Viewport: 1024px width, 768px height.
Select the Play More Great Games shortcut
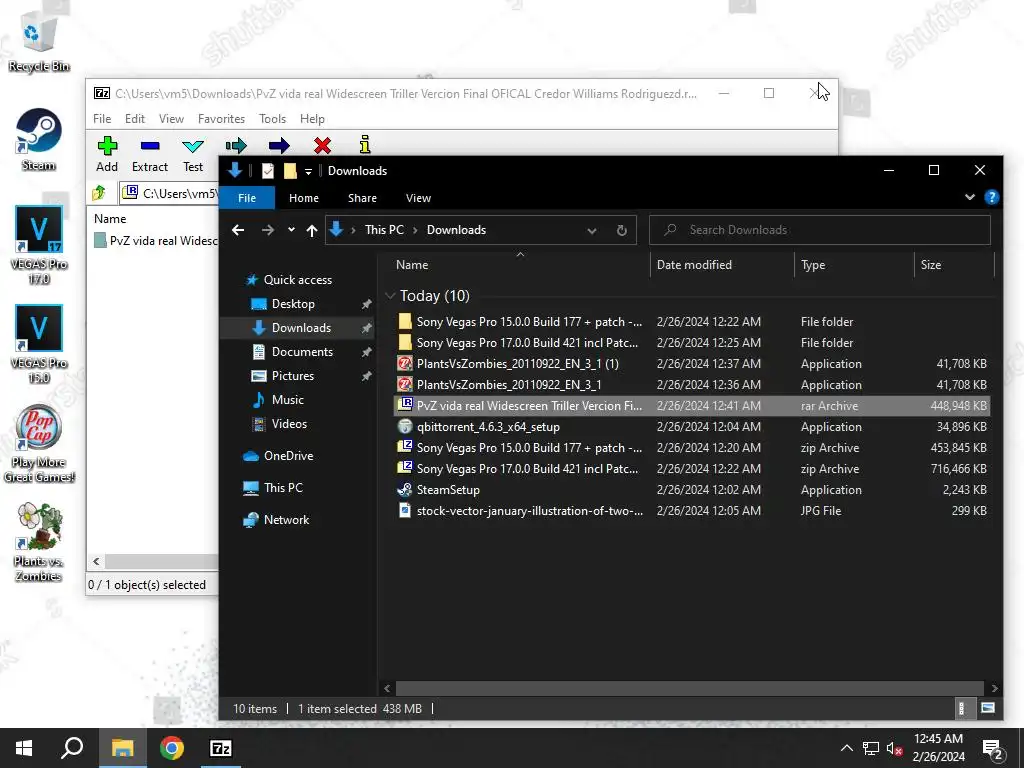tap(39, 444)
